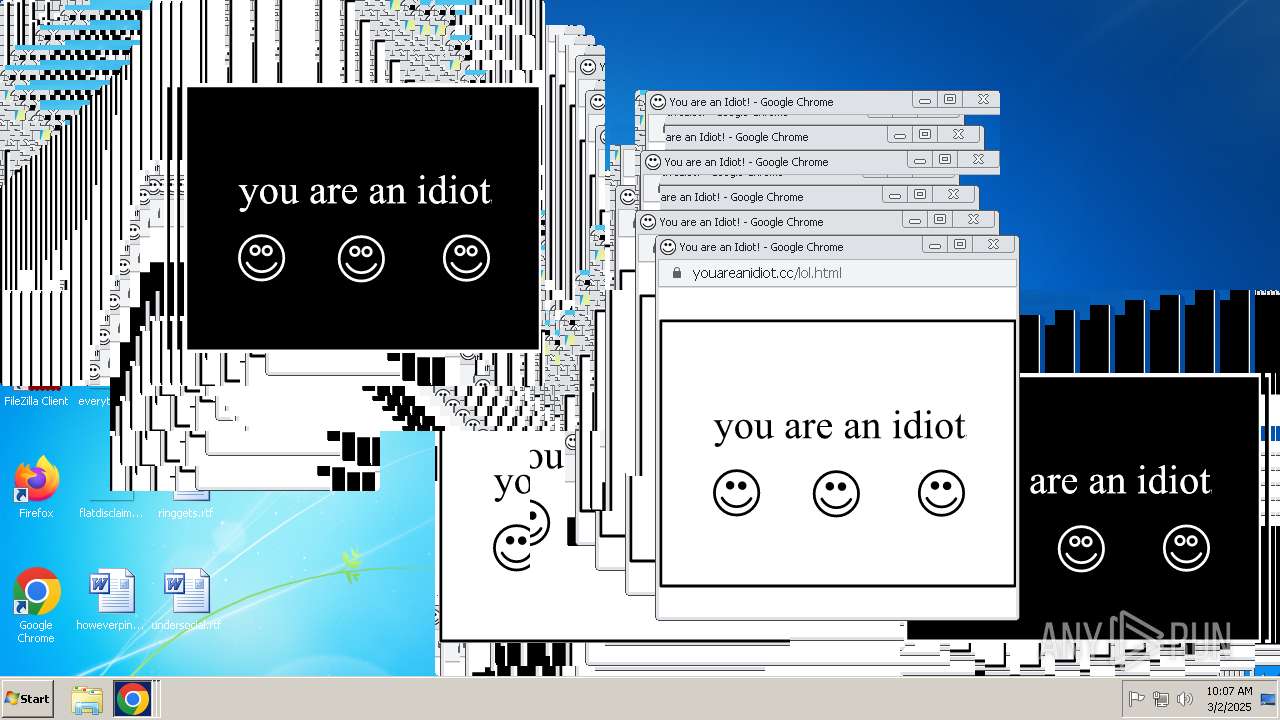Close the topmost Chrome window in the cascaded stack

pyautogui.click(x=983, y=99)
